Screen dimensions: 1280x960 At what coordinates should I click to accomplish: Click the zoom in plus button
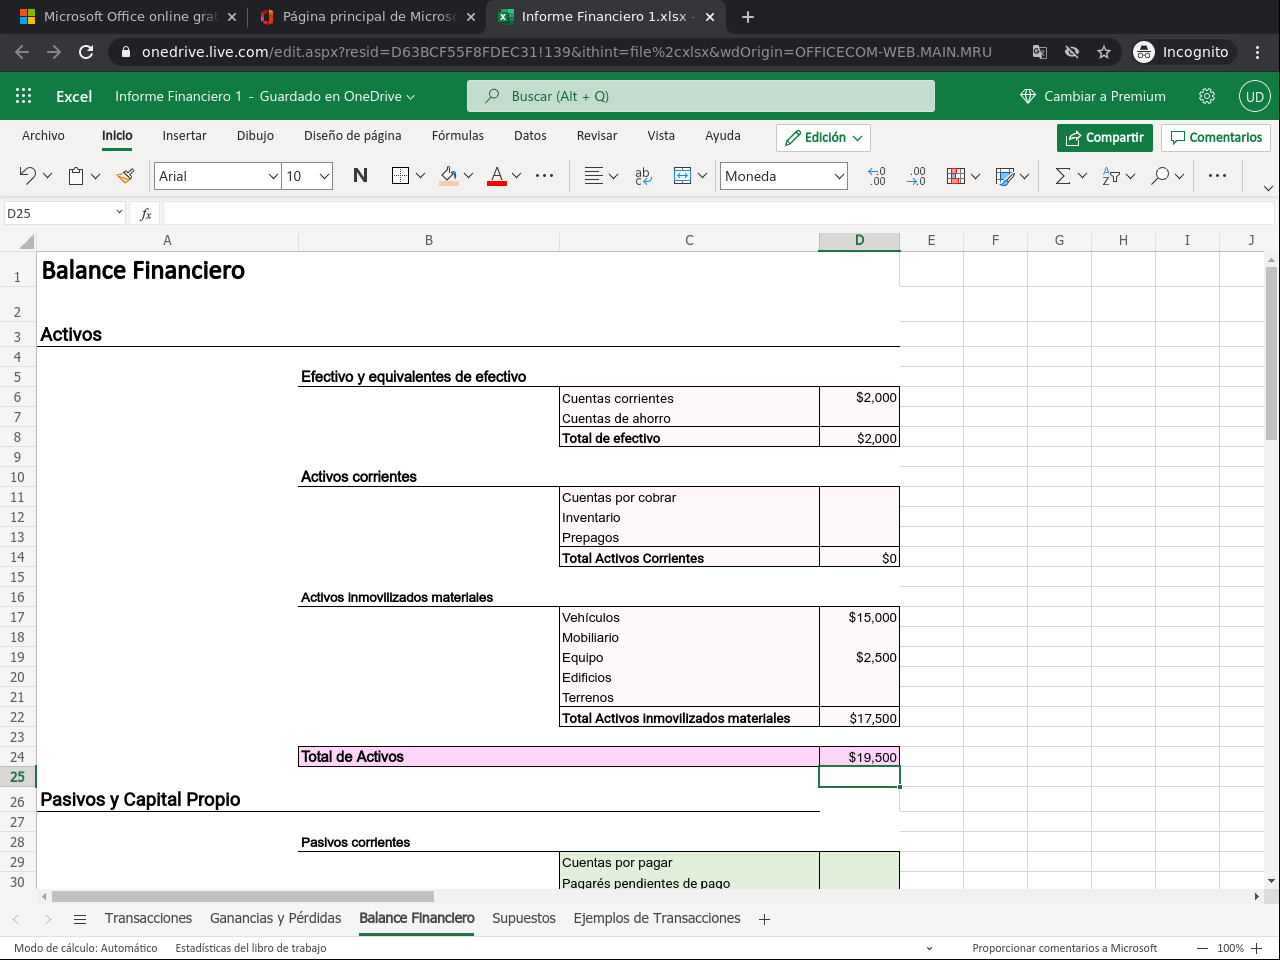pos(1257,948)
